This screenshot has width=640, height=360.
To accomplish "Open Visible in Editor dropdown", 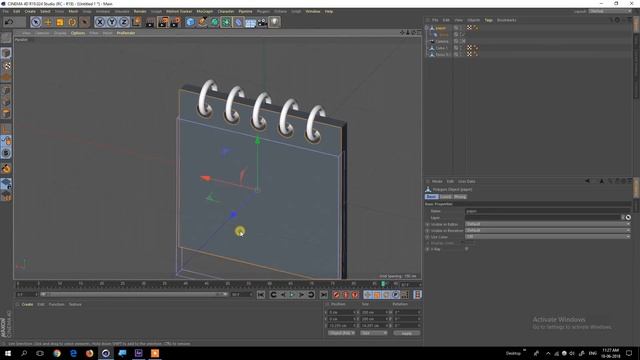I will click(x=548, y=224).
